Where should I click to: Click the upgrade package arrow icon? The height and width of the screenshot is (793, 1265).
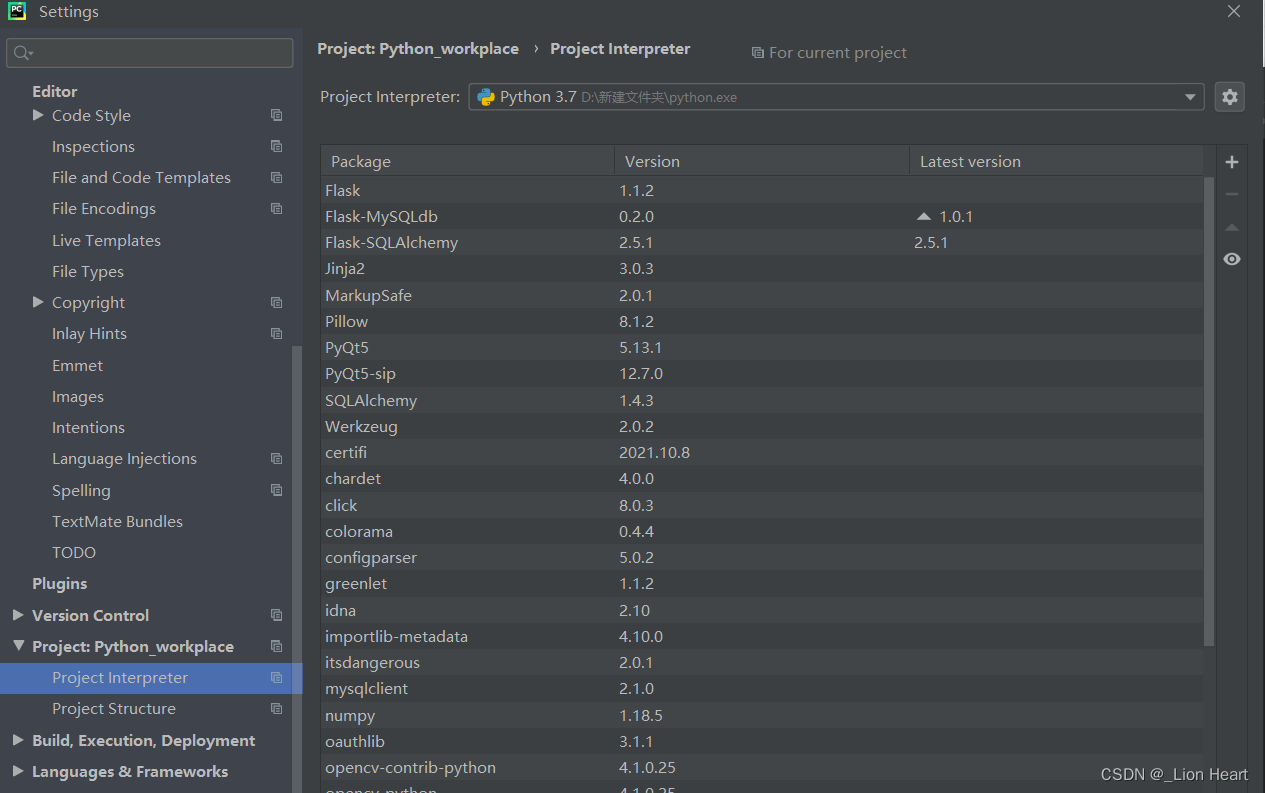coord(1232,227)
